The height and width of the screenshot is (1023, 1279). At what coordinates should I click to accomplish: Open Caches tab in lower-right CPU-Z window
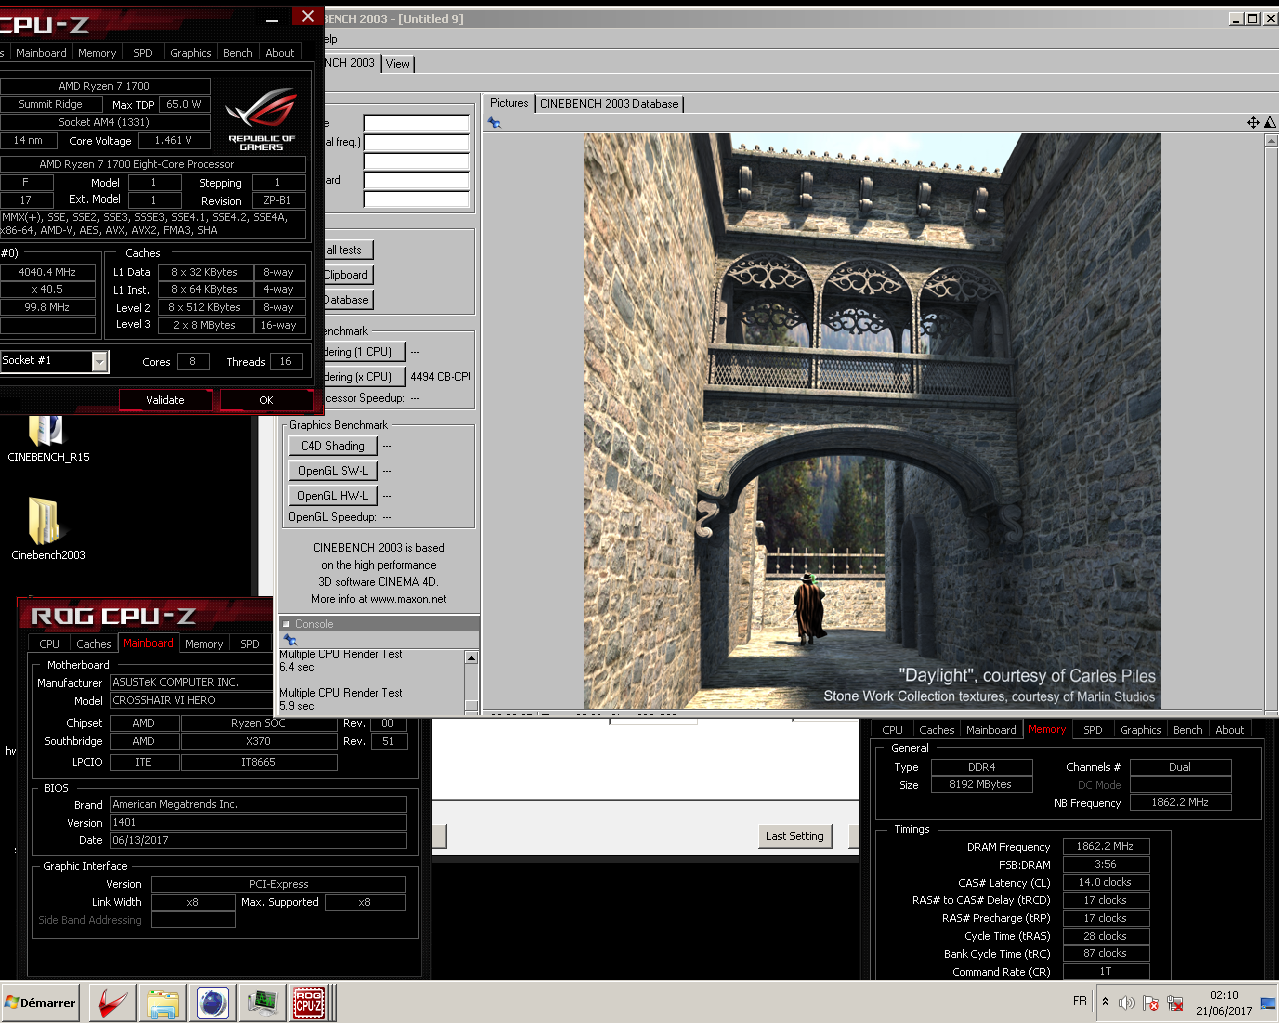click(937, 730)
